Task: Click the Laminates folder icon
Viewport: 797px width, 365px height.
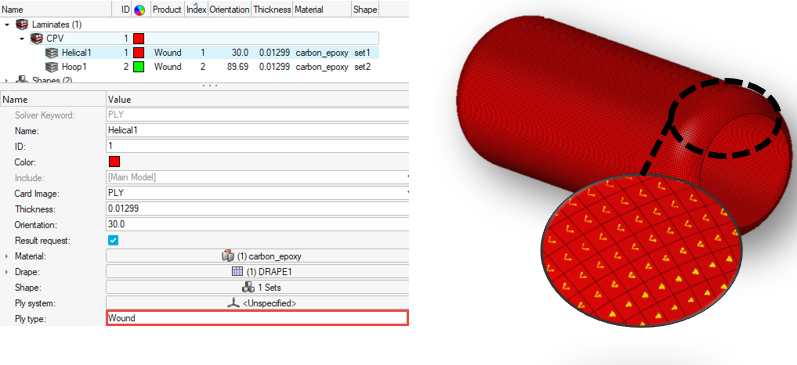Action: (x=21, y=24)
